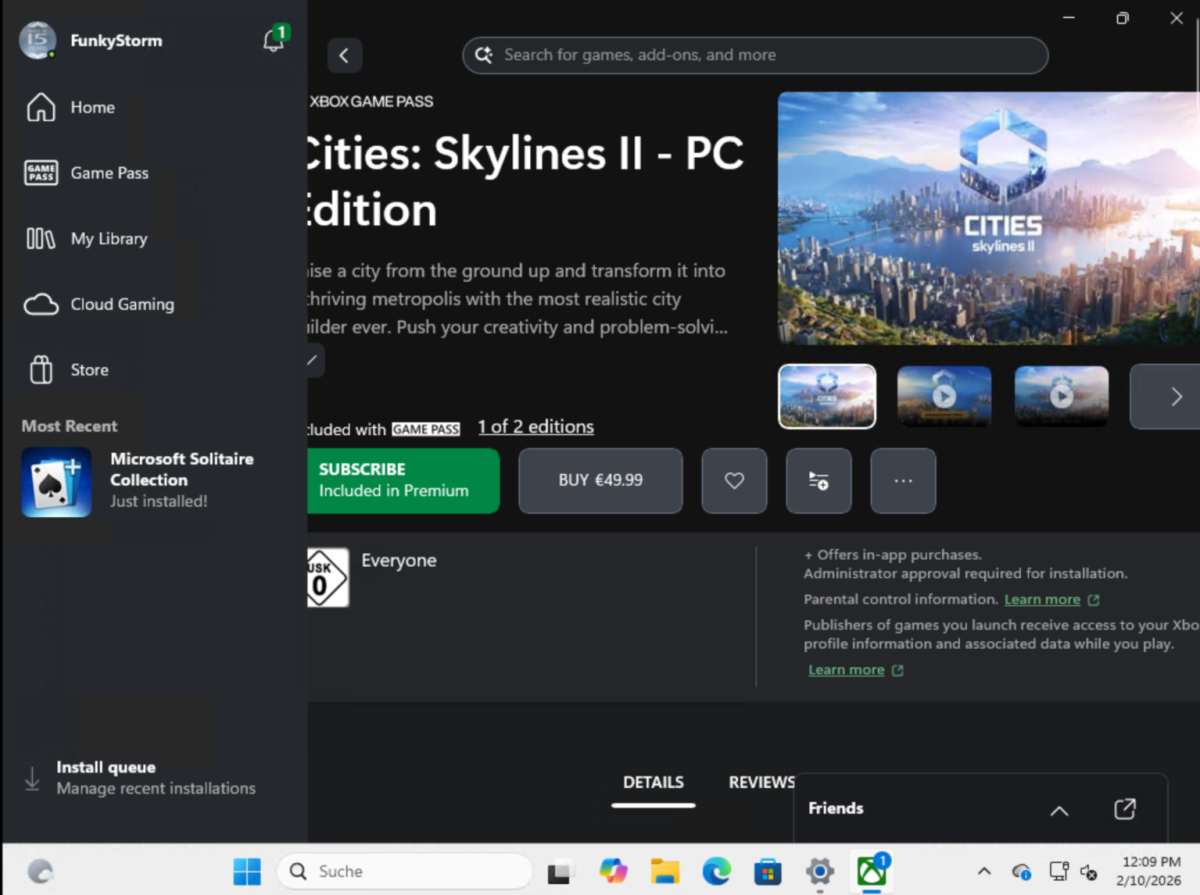Add Cities: Skylines II to a list
1200x895 pixels.
[818, 481]
